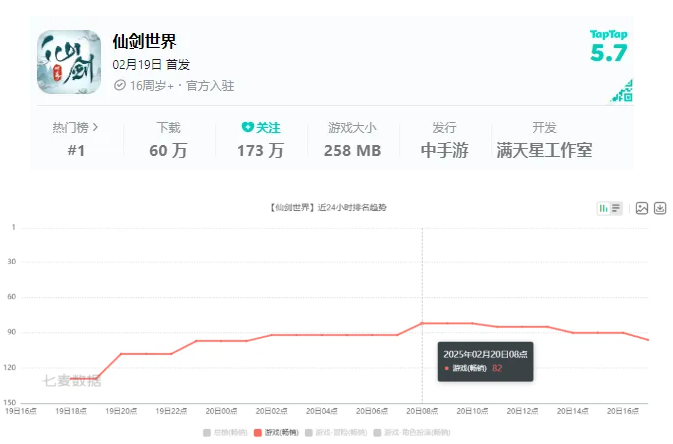Image resolution: width=673 pixels, height=444 pixels.
Task: Click the TapTap rating 5.7
Action: (609, 53)
